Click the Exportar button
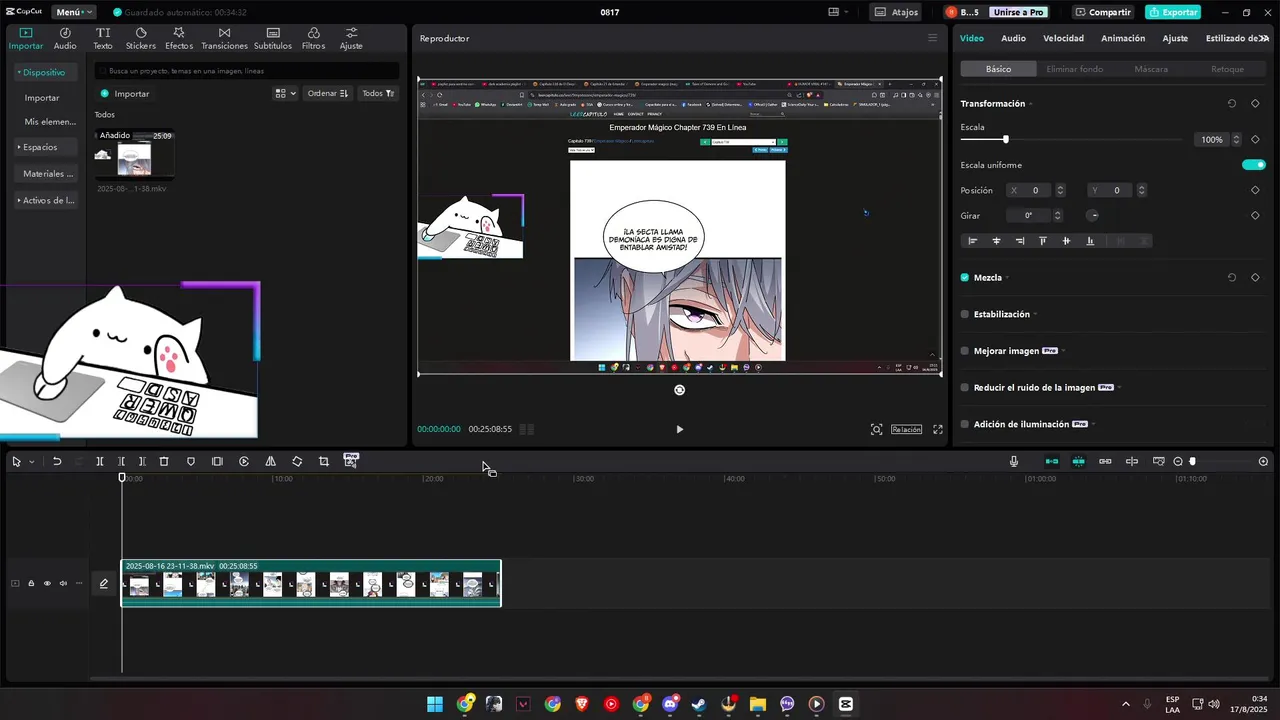Screen dimensions: 1280x720 click(1173, 12)
